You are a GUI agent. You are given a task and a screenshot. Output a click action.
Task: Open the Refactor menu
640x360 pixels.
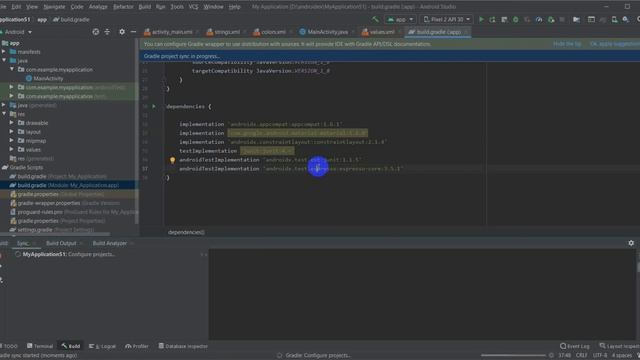click(123, 7)
